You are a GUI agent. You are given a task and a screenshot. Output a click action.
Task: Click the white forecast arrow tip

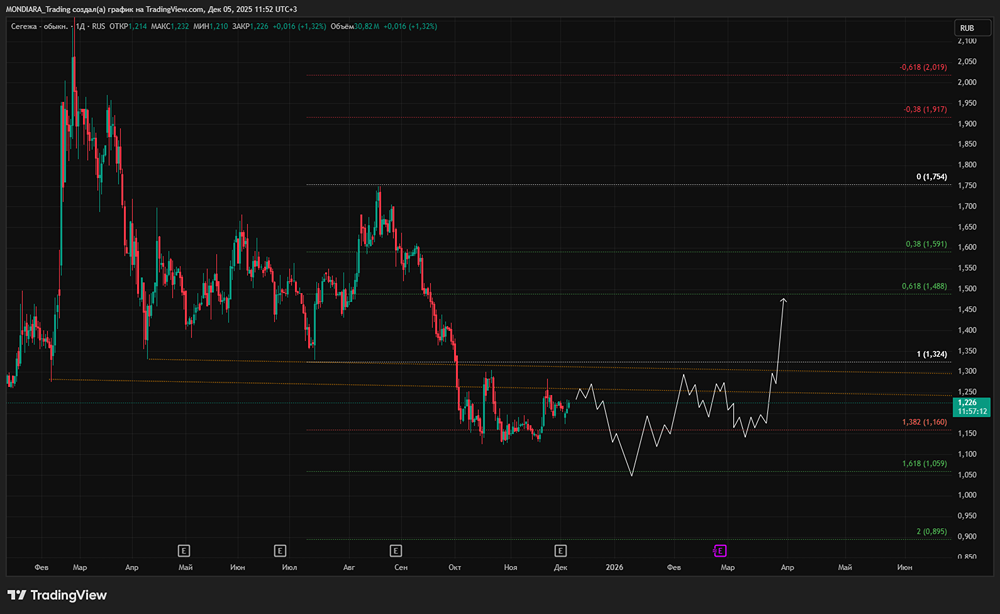[784, 299]
